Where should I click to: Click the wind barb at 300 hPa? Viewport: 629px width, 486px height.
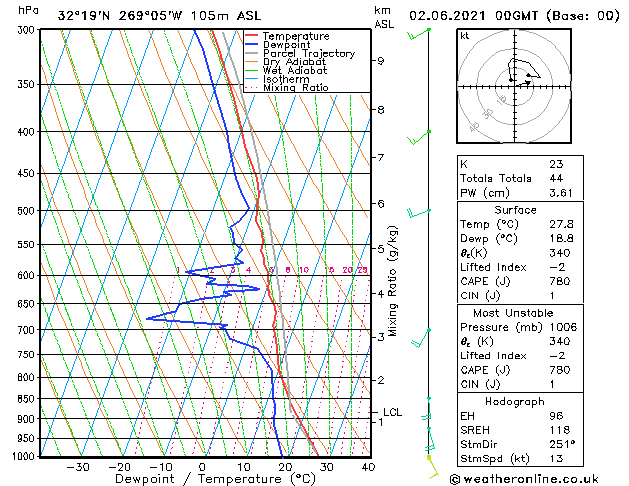(418, 34)
